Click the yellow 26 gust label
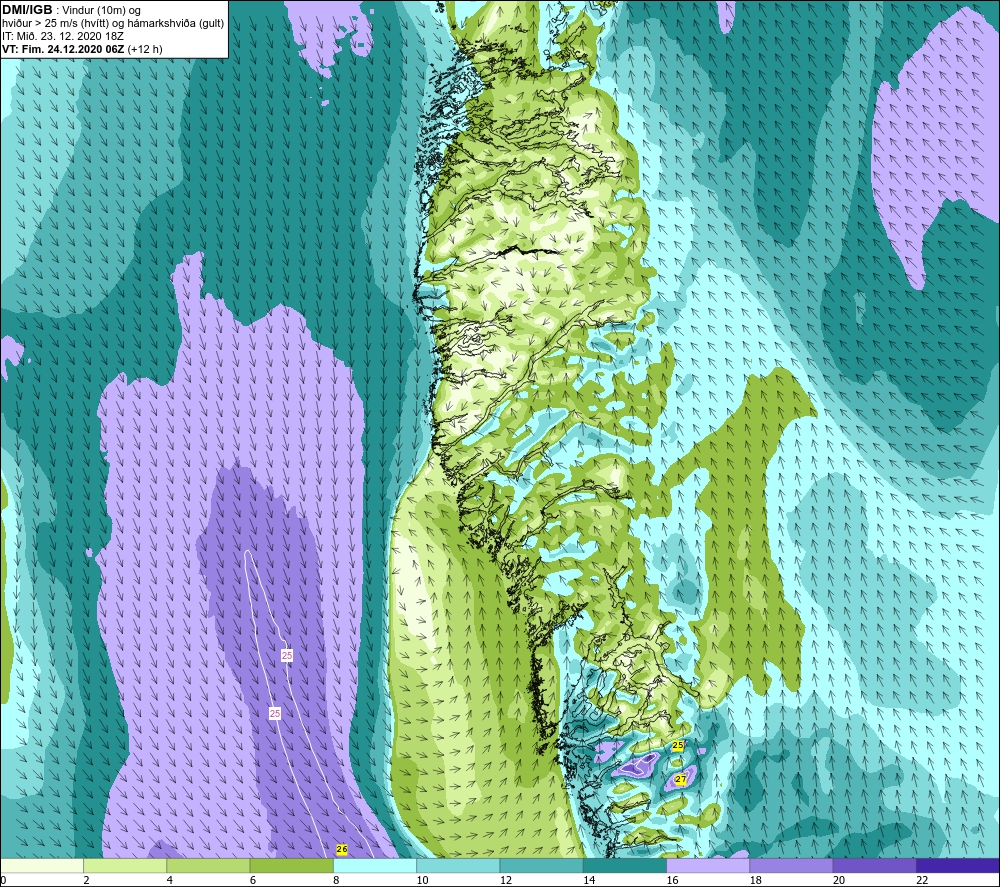Image resolution: width=1000 pixels, height=887 pixels. [x=342, y=849]
